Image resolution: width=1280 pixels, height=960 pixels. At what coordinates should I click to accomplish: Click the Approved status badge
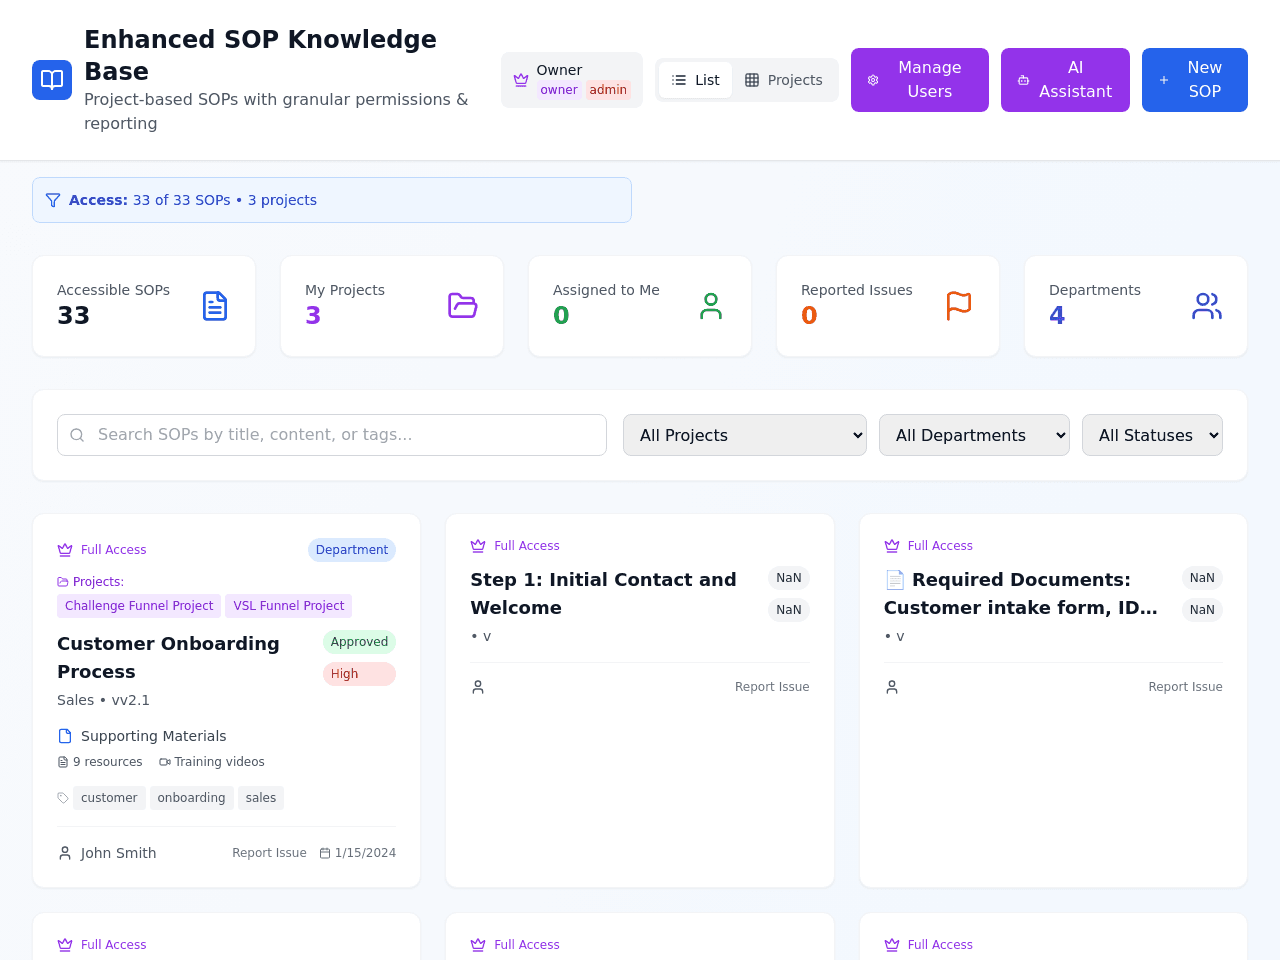[359, 642]
